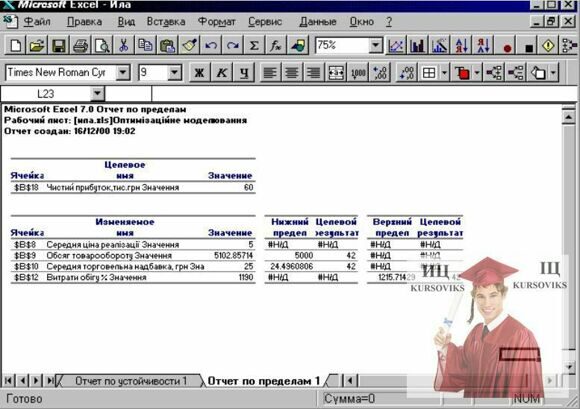
Task: Open the Сервис menu
Action: (265, 22)
